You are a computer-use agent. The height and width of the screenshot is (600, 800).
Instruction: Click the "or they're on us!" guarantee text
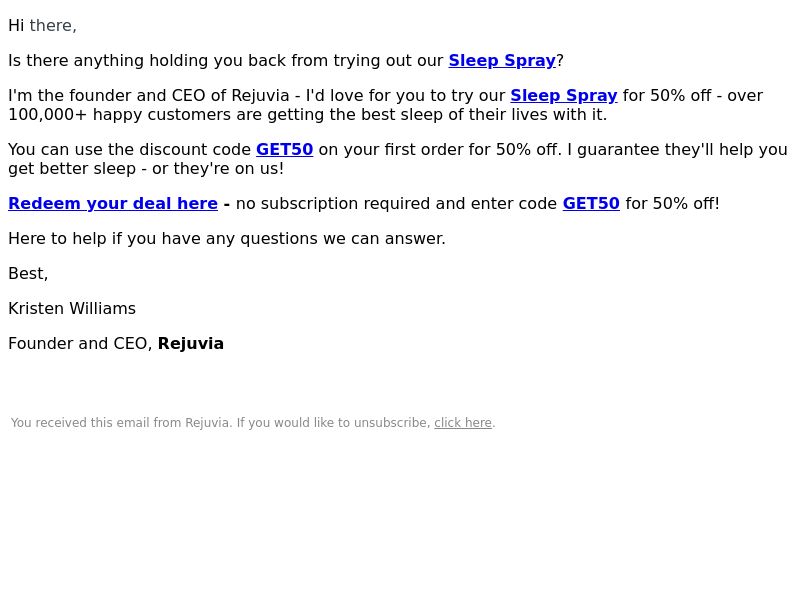218,169
